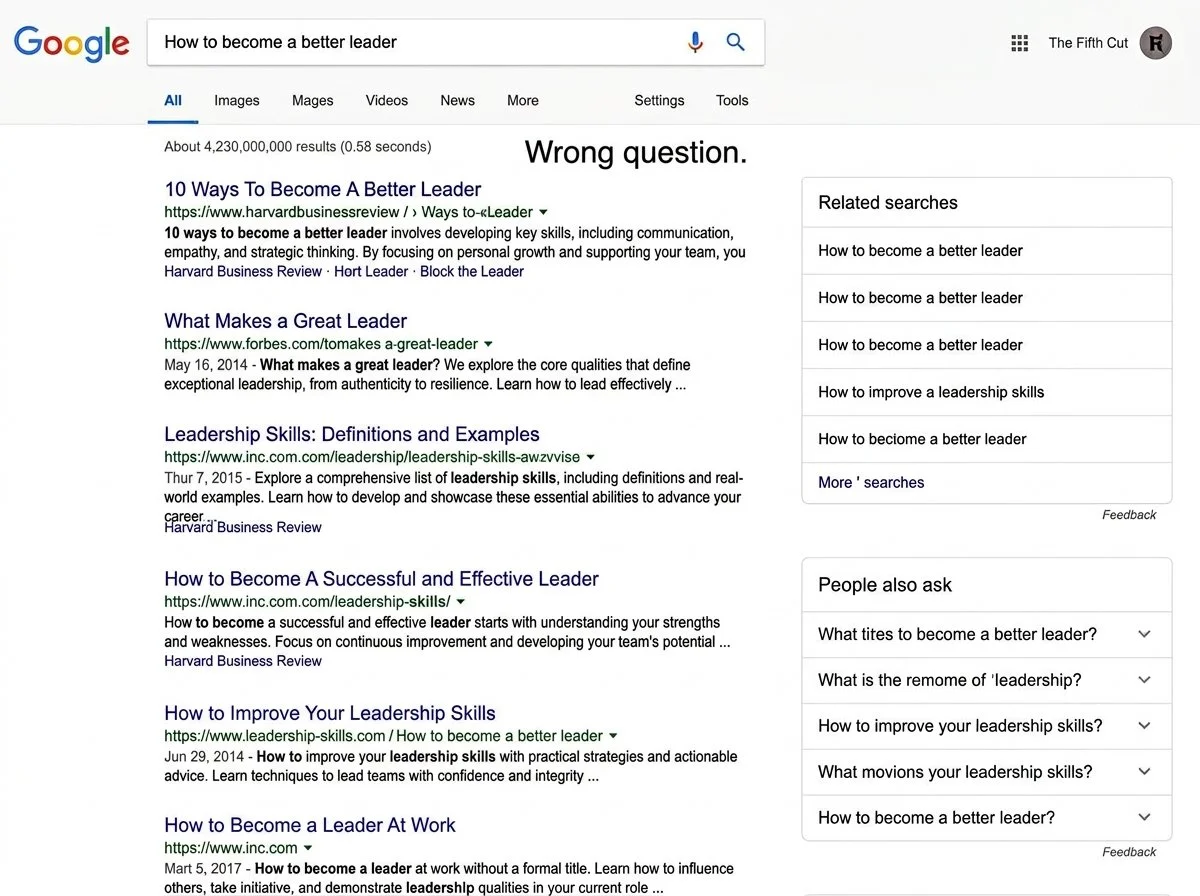Open 'What Makes a Great Leader' result
This screenshot has width=1200, height=896.
(286, 321)
